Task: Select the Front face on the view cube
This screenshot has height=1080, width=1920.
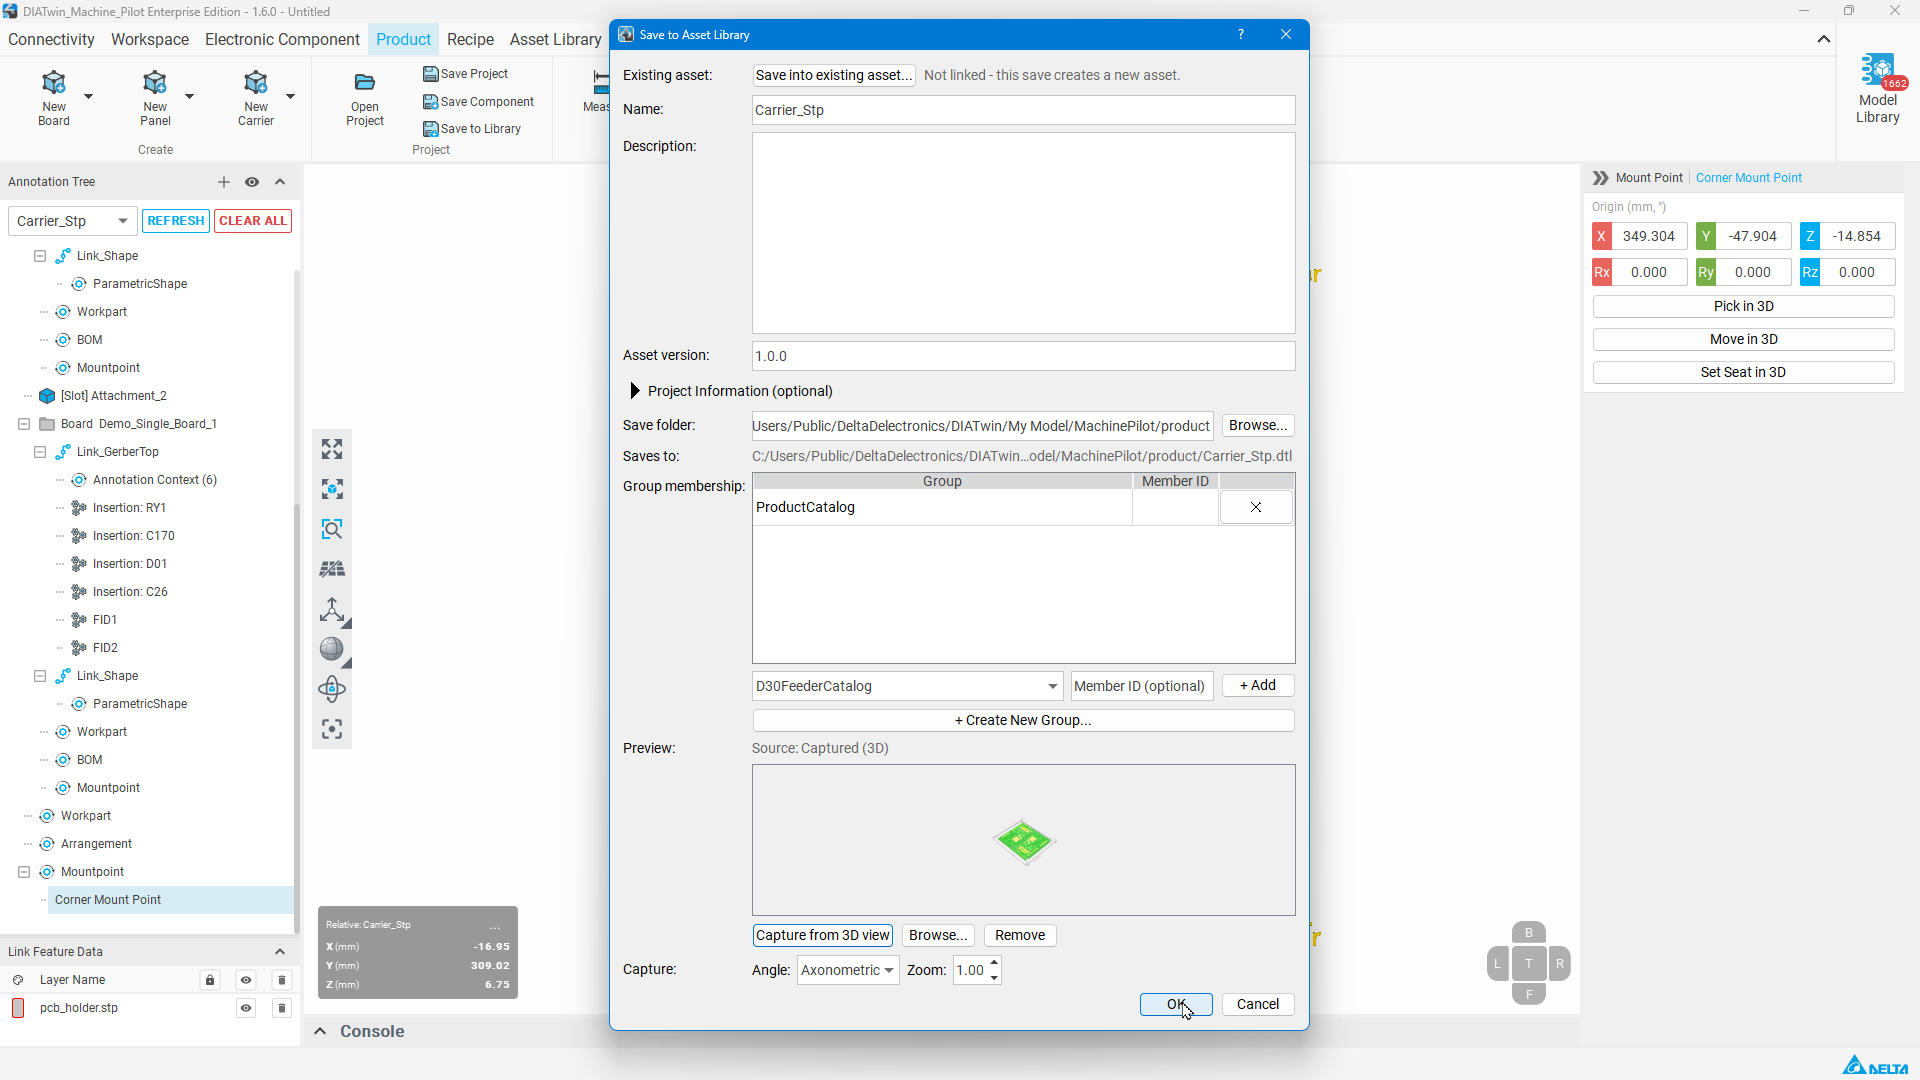Action: click(x=1529, y=994)
